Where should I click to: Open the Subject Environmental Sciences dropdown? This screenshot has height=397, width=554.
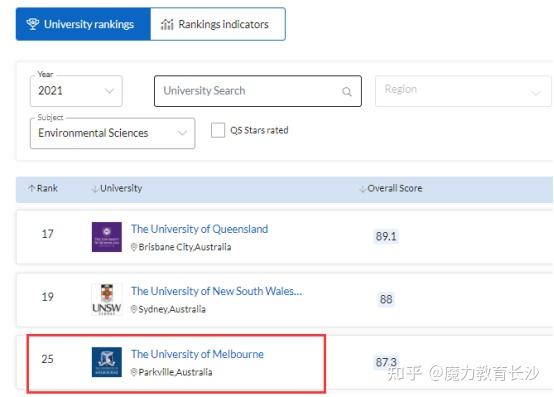tap(112, 133)
